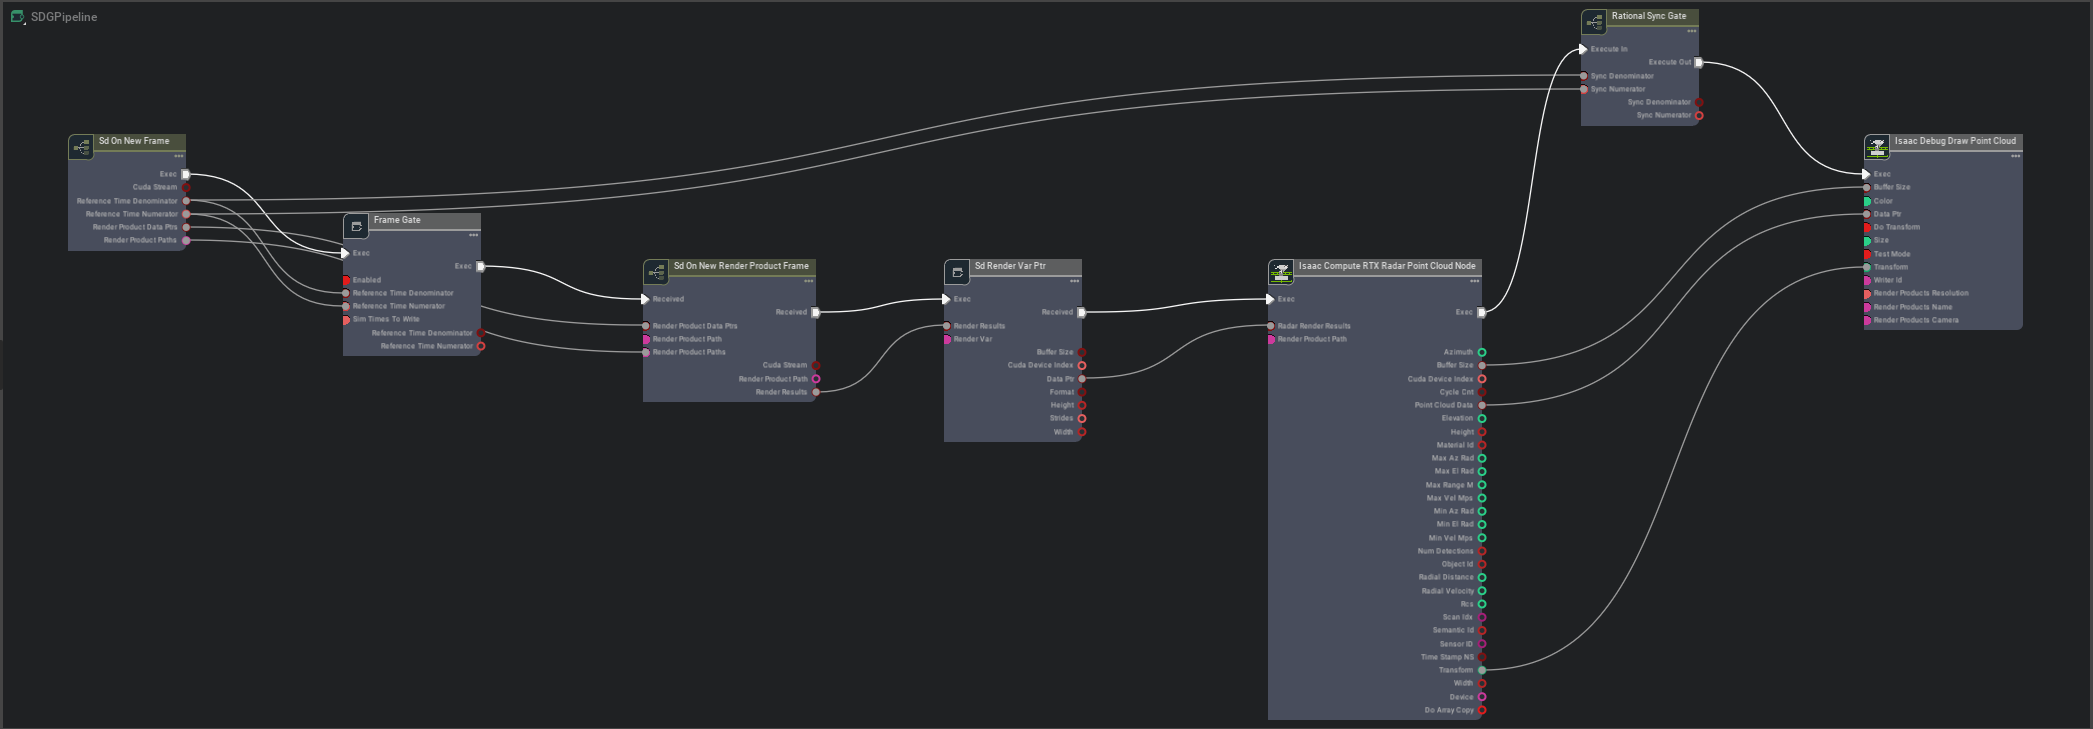
Task: Click the Radial Distance output pin
Action: pos(1482,577)
